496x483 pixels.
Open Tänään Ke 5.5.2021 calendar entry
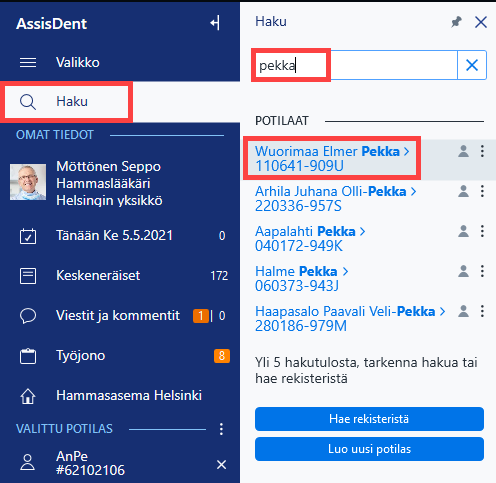tap(120, 236)
